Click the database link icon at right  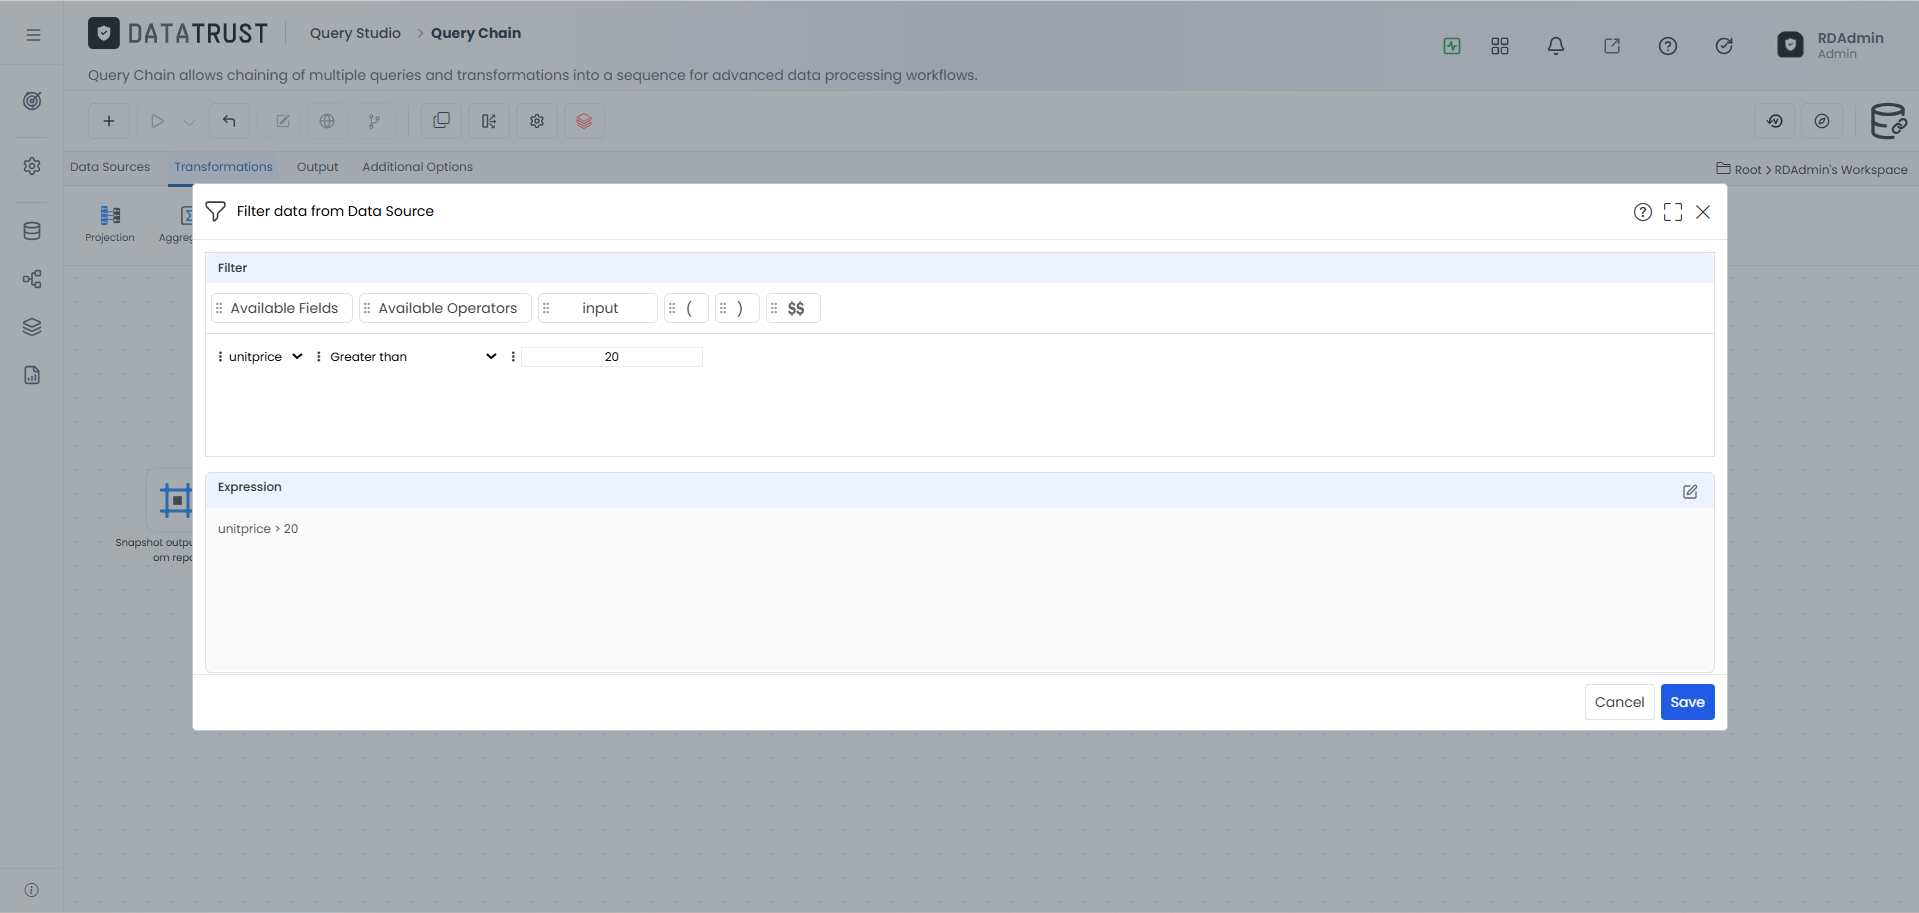(x=1888, y=121)
